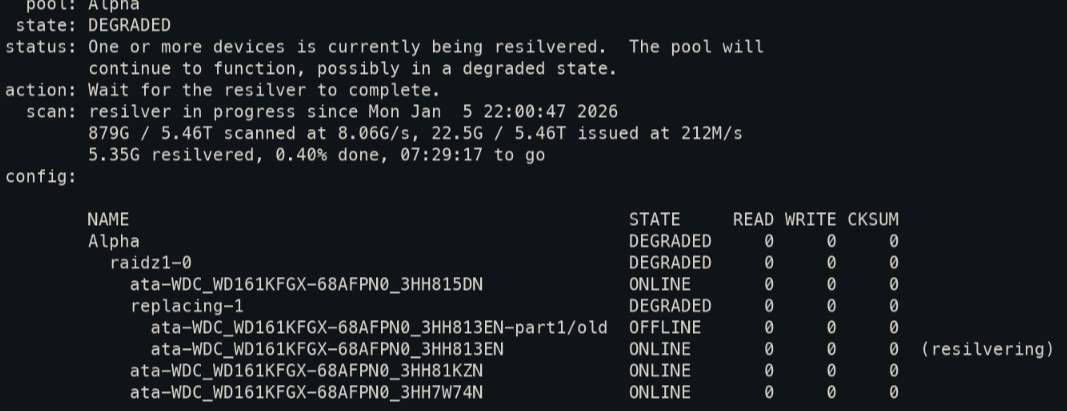Click the DEGRADED state on the replacing-1 row
Image resolution: width=1067 pixels, height=411 pixels.
pos(670,306)
